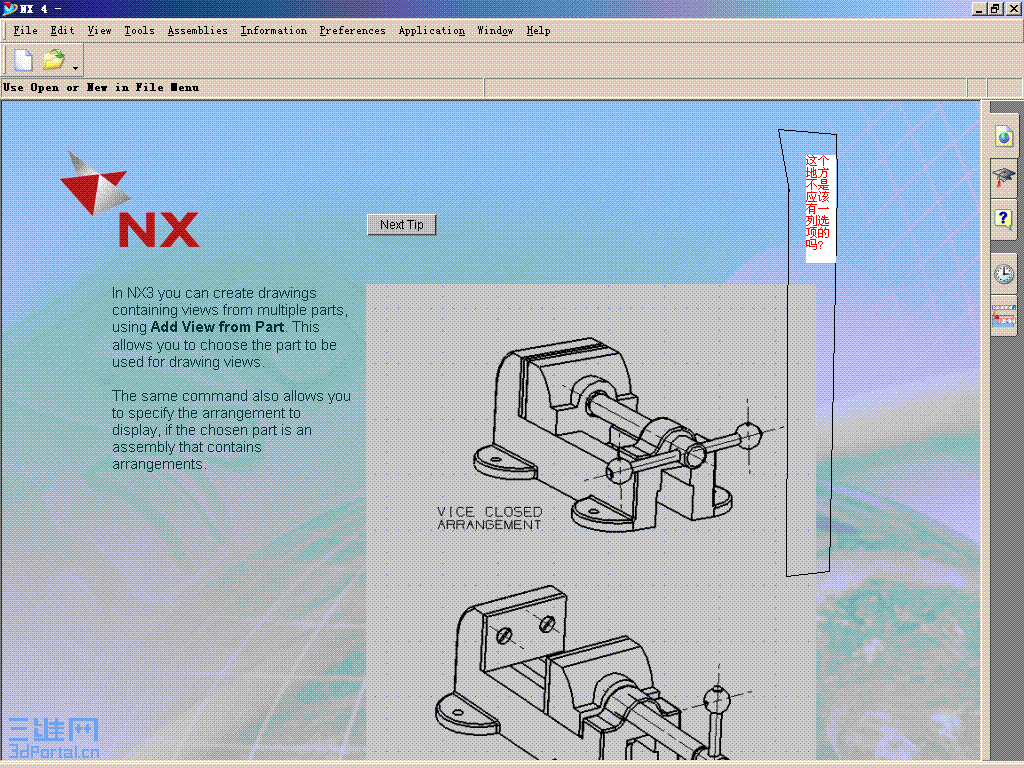1024x768 pixels.
Task: Open the Internet Explorer sidebar tab
Action: [x=1004, y=136]
